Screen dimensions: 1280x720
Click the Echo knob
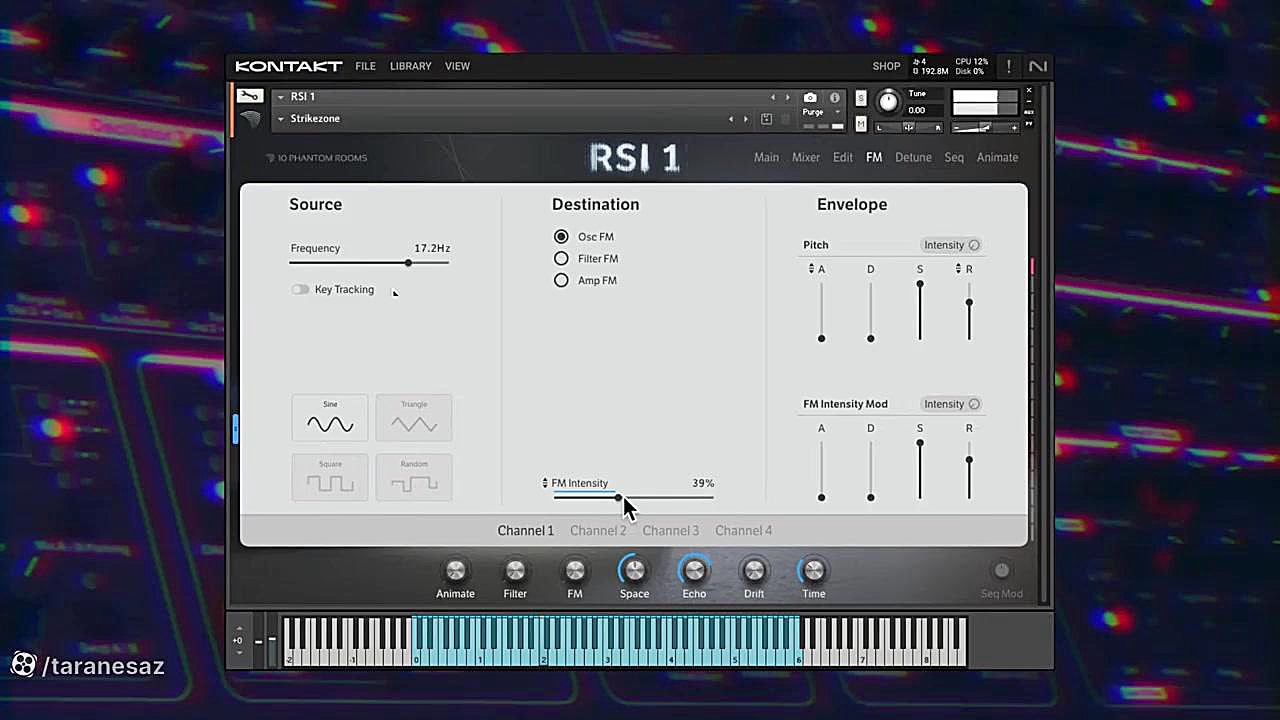pos(694,570)
